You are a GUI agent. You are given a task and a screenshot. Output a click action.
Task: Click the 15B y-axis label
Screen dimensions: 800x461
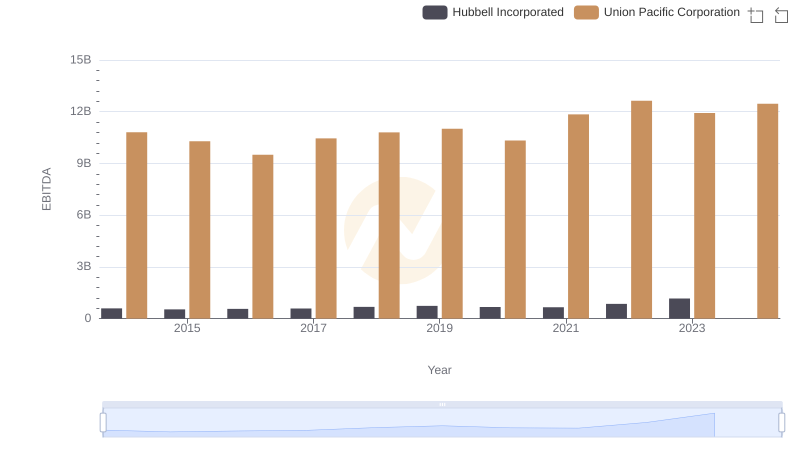coord(81,60)
